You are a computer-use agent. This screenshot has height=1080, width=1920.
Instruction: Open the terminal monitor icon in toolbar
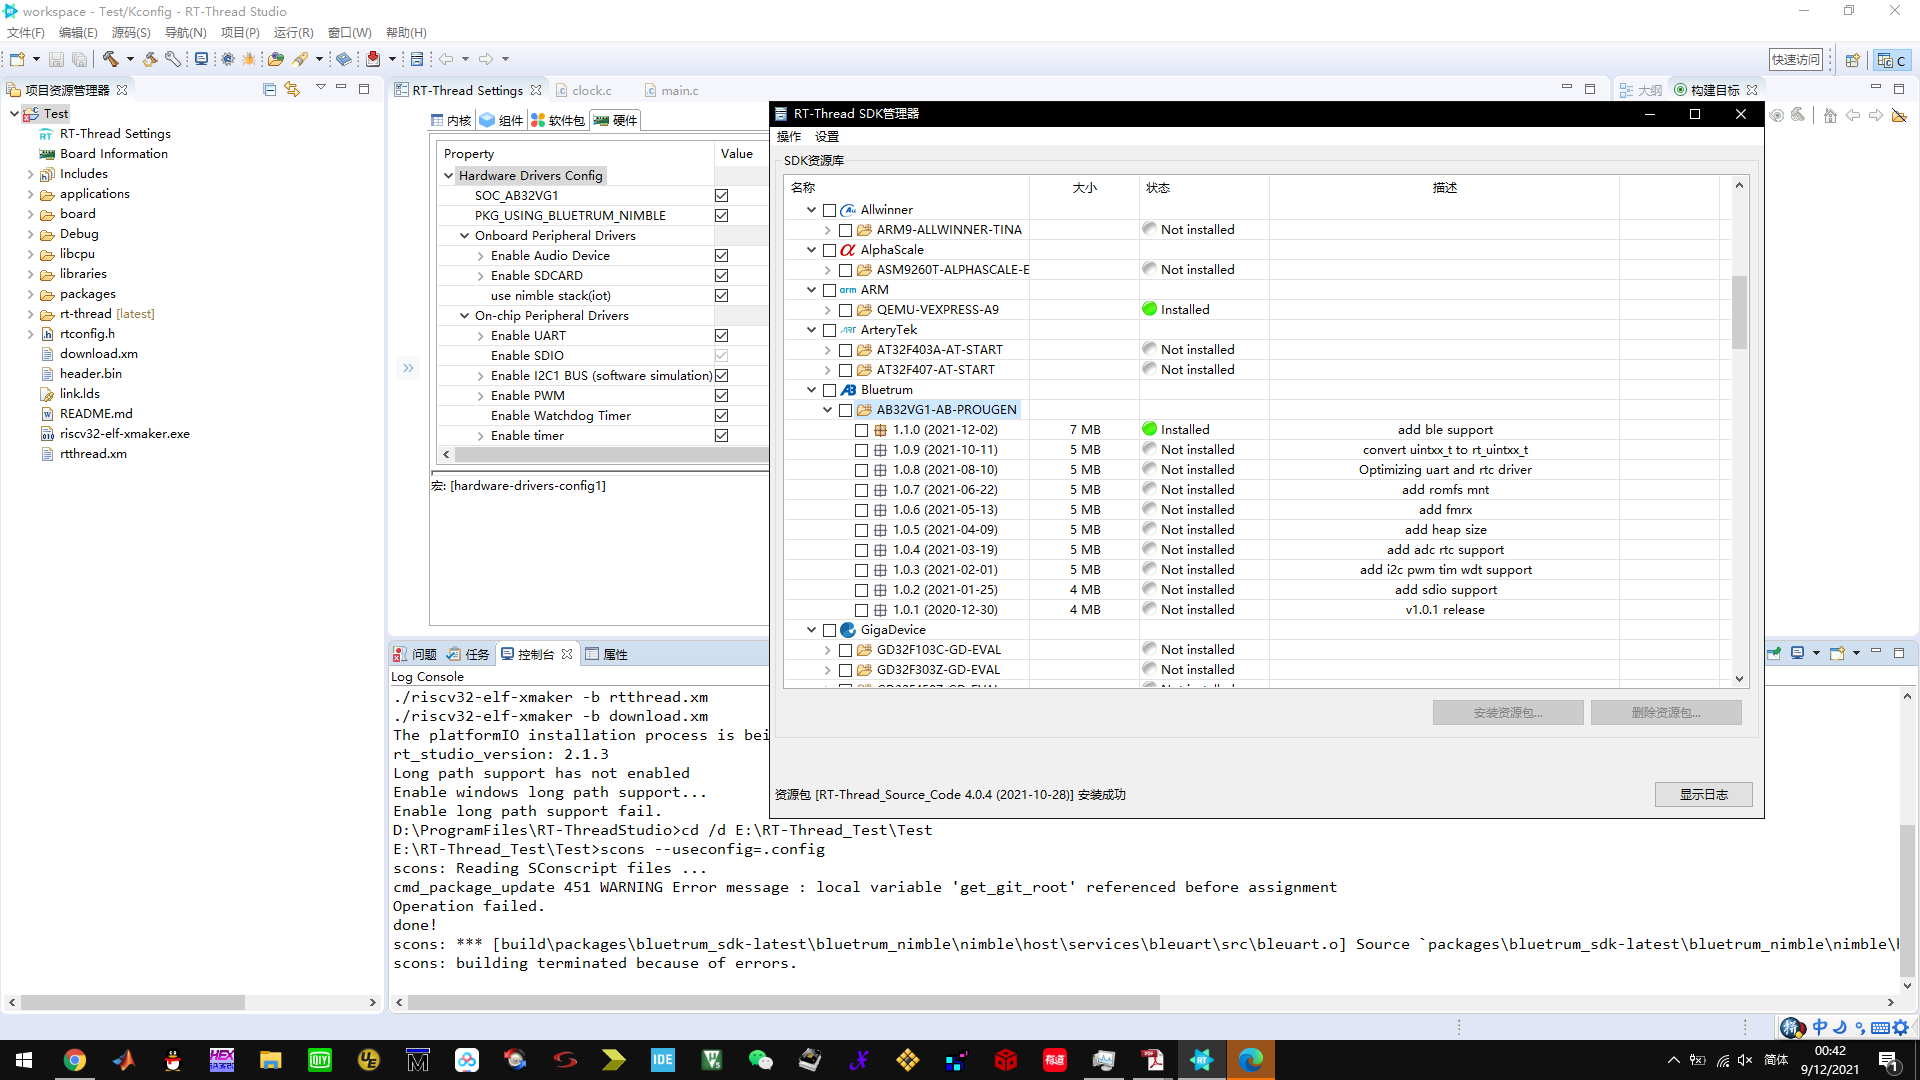pyautogui.click(x=201, y=59)
